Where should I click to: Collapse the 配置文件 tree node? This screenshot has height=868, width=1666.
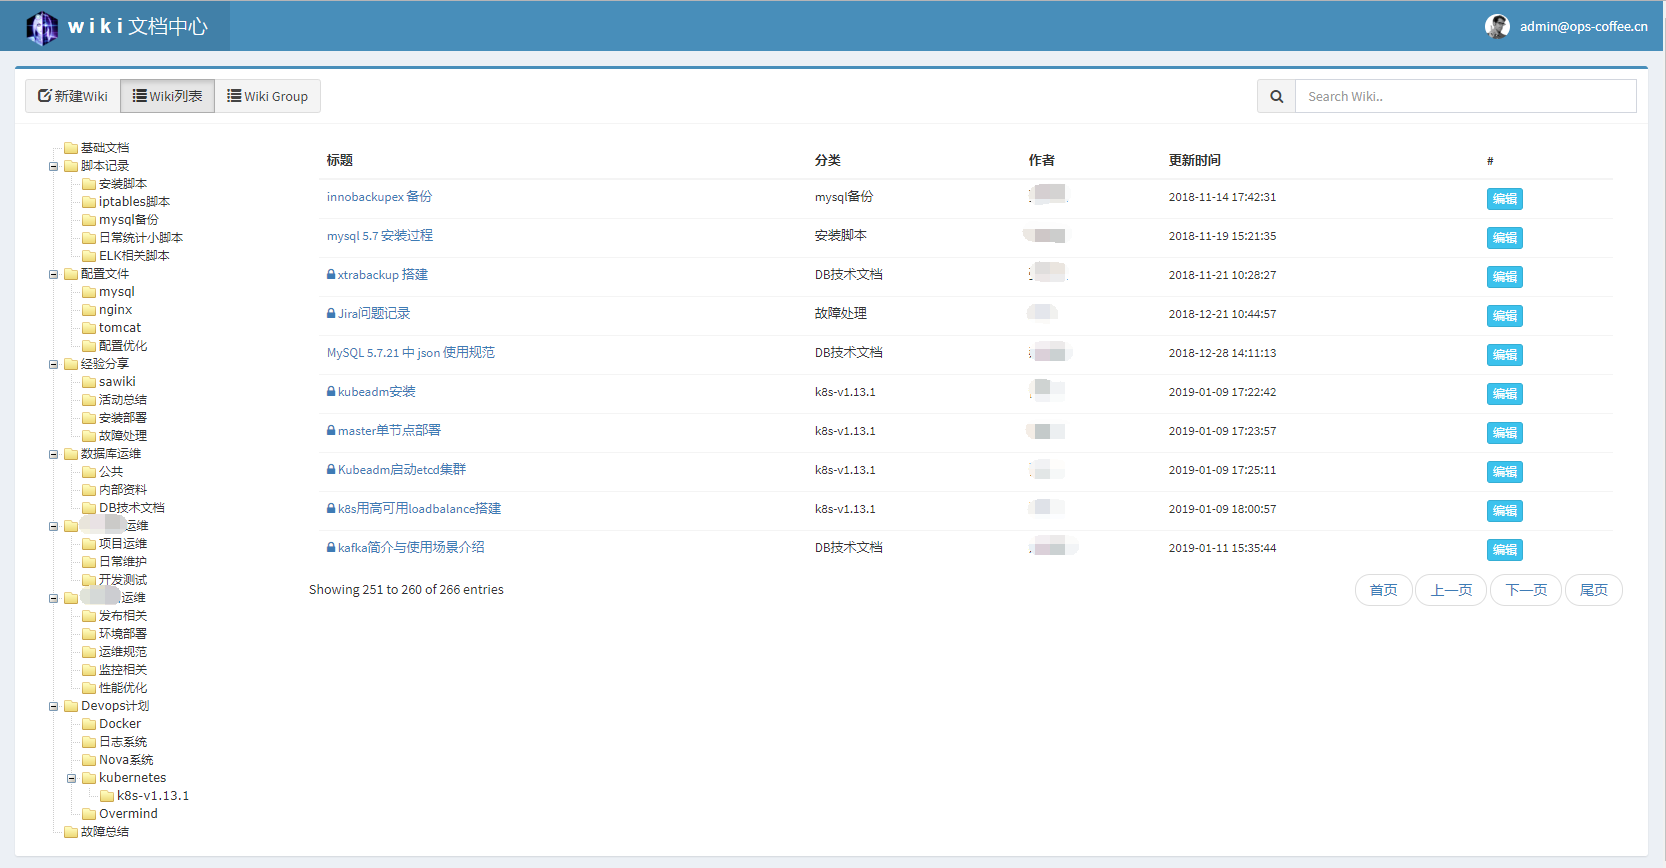(54, 274)
